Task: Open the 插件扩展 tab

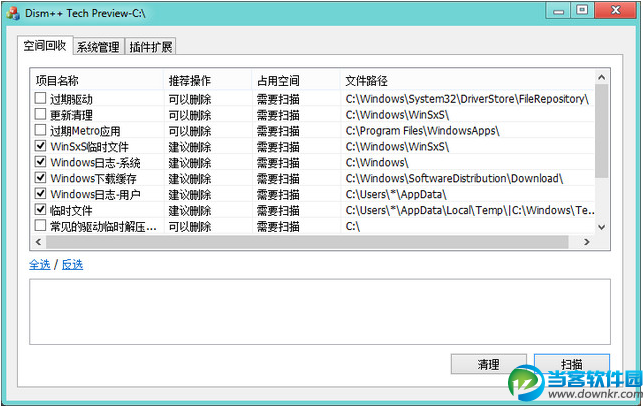Action: 150,47
